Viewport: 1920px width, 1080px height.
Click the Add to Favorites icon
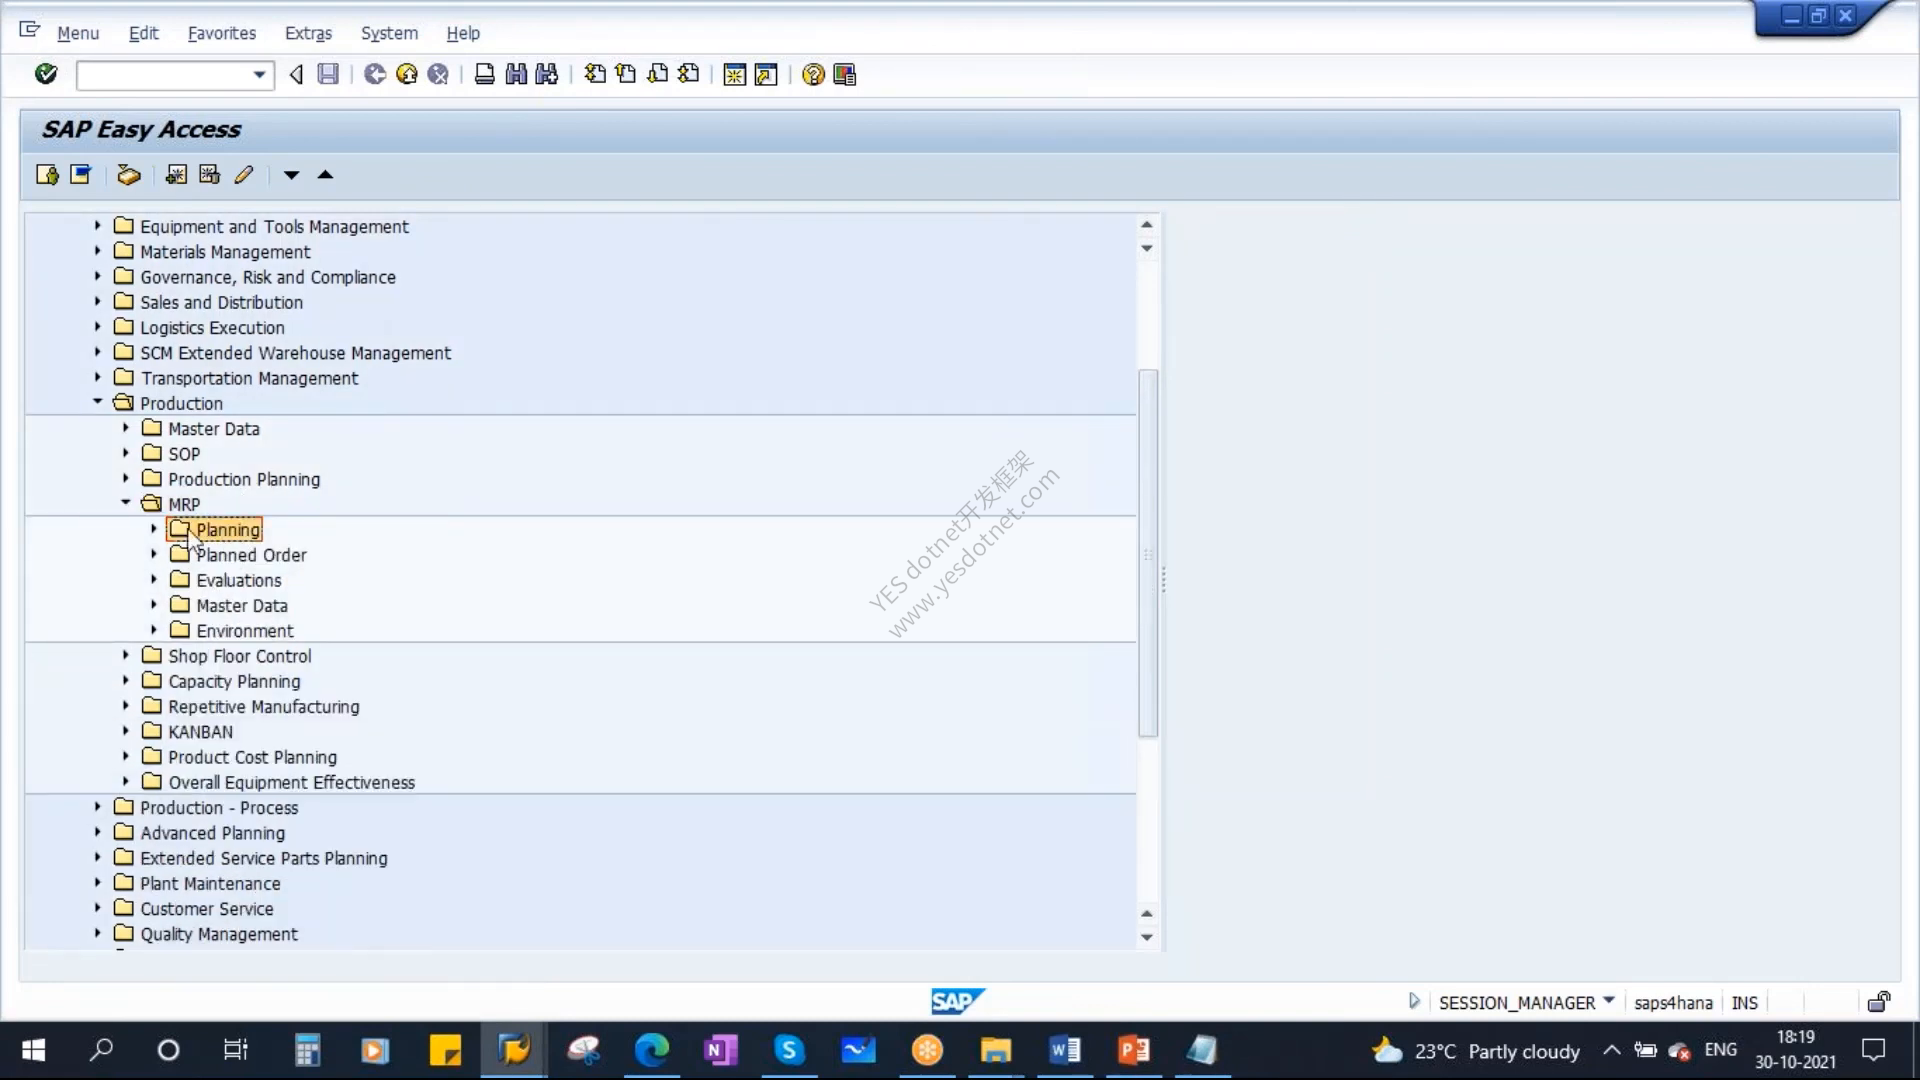(176, 175)
